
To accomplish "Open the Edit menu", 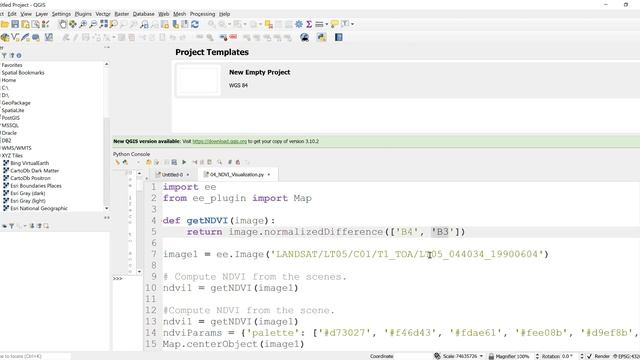I will (x=12, y=14).
